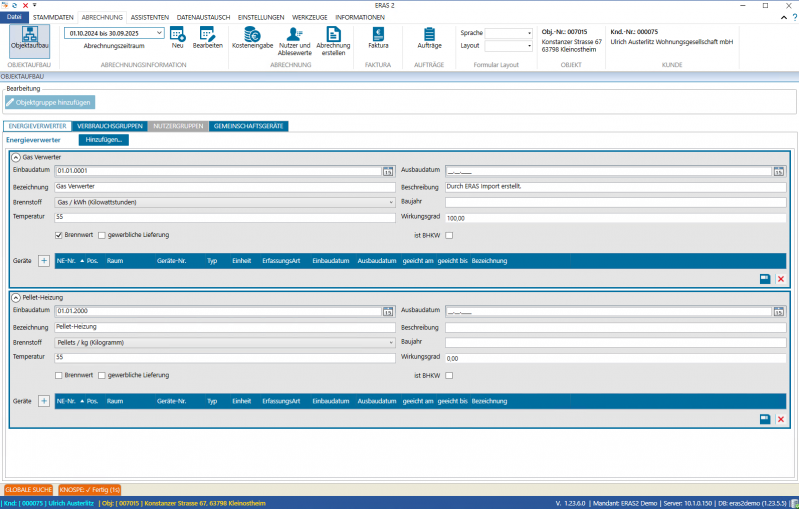Click the Hinzufügen... button
The width and height of the screenshot is (799, 509).
pos(103,140)
